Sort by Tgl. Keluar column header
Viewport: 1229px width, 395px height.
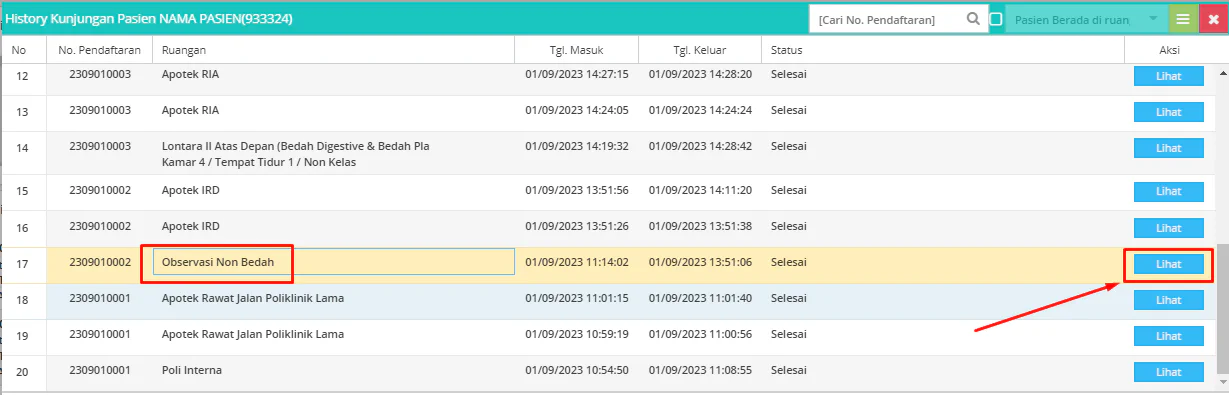tap(699, 50)
